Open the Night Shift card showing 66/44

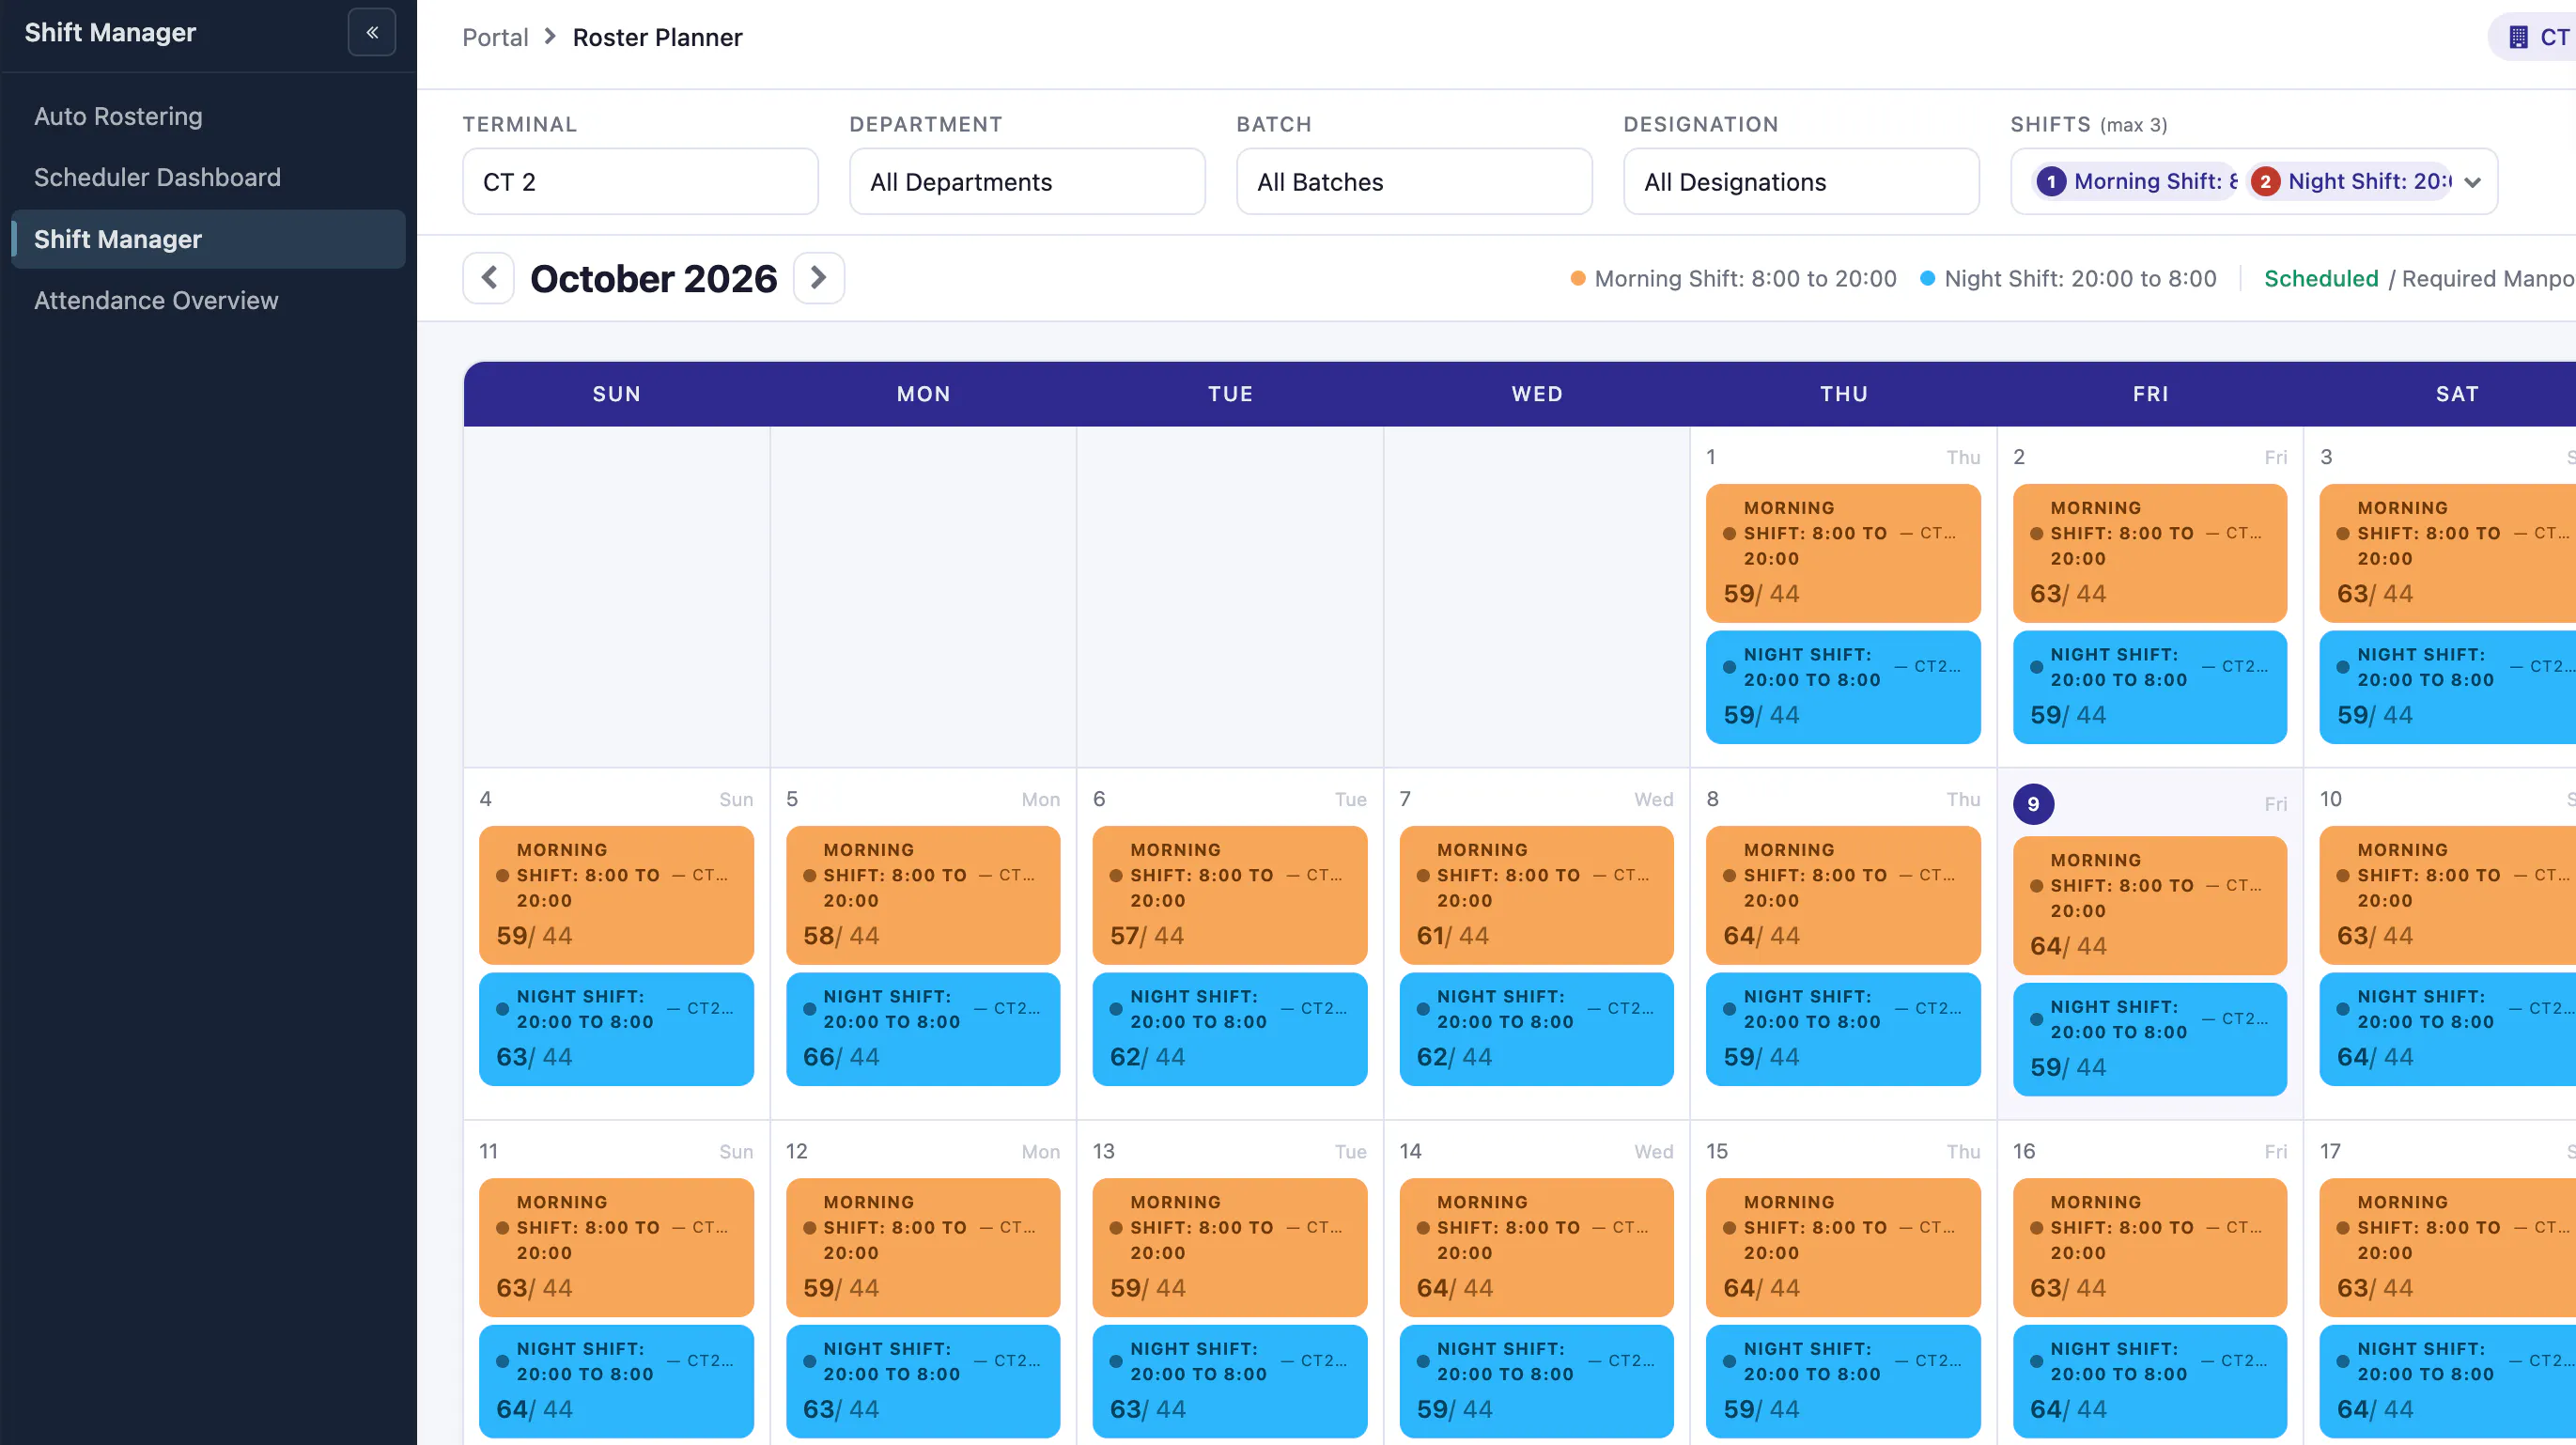[x=922, y=1029]
